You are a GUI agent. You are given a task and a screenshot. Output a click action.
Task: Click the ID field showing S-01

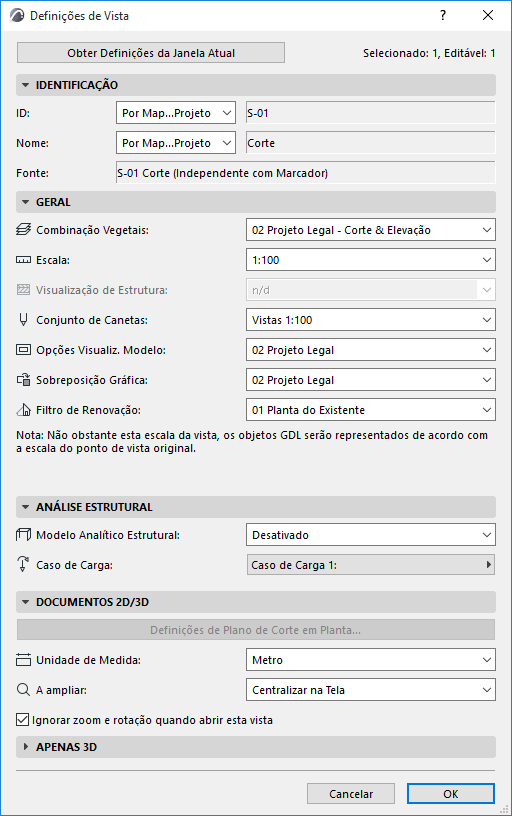(370, 113)
